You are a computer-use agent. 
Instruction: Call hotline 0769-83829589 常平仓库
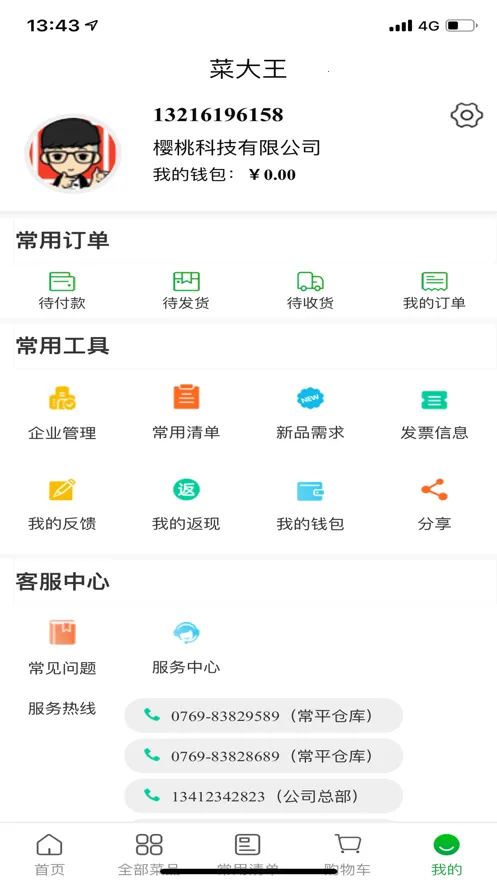263,716
